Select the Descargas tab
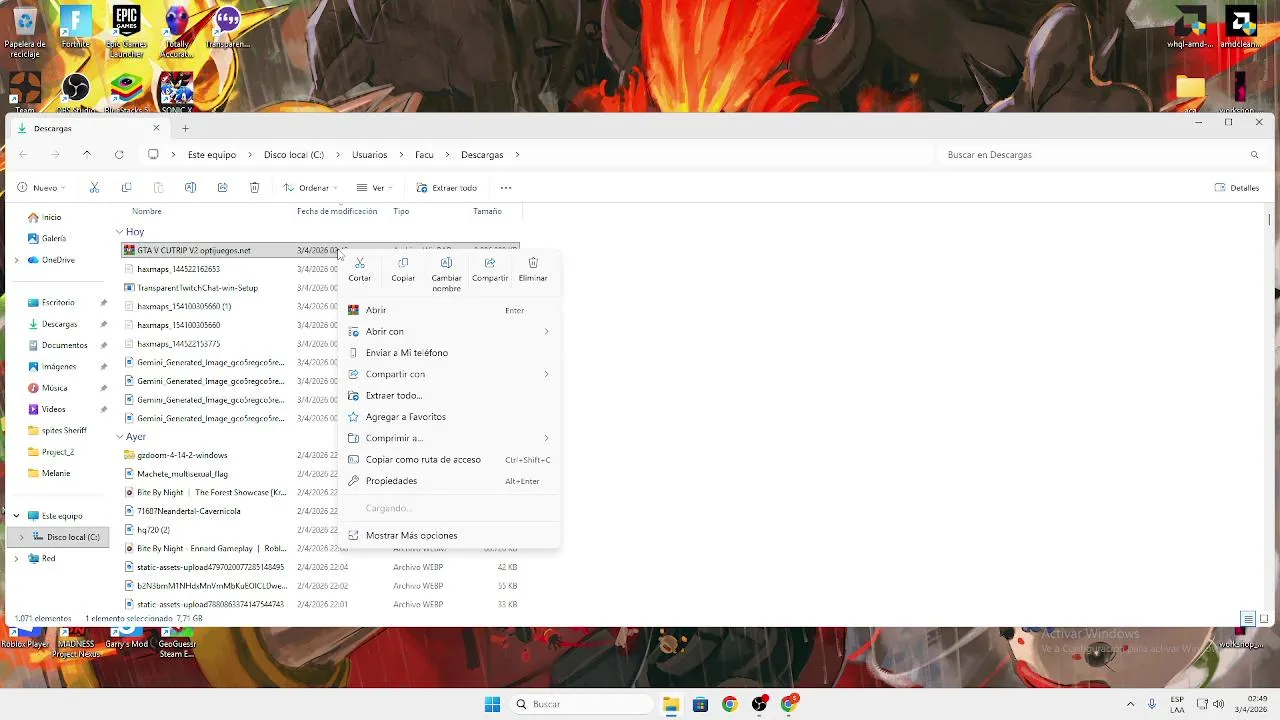1280x720 pixels. coord(87,128)
